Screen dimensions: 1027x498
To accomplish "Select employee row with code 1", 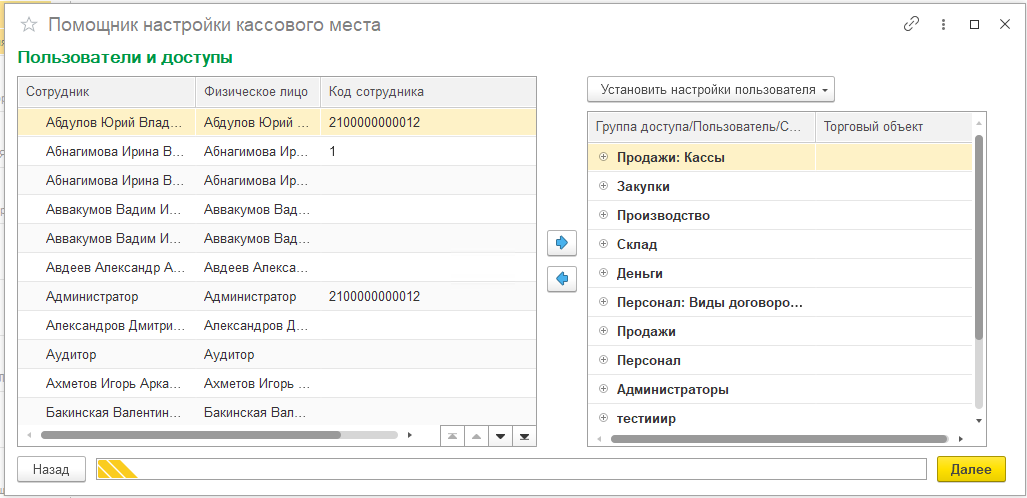I will click(276, 151).
